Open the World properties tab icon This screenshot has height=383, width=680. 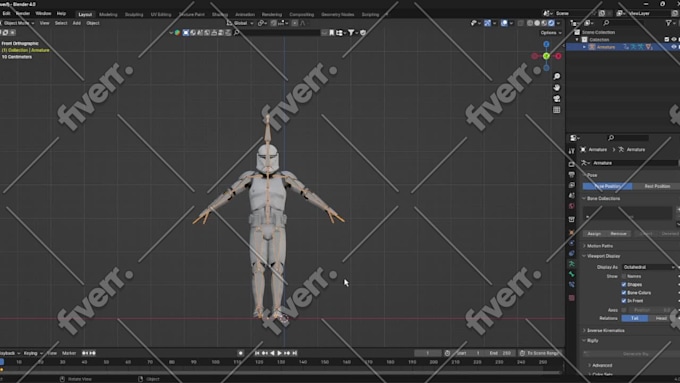(572, 206)
